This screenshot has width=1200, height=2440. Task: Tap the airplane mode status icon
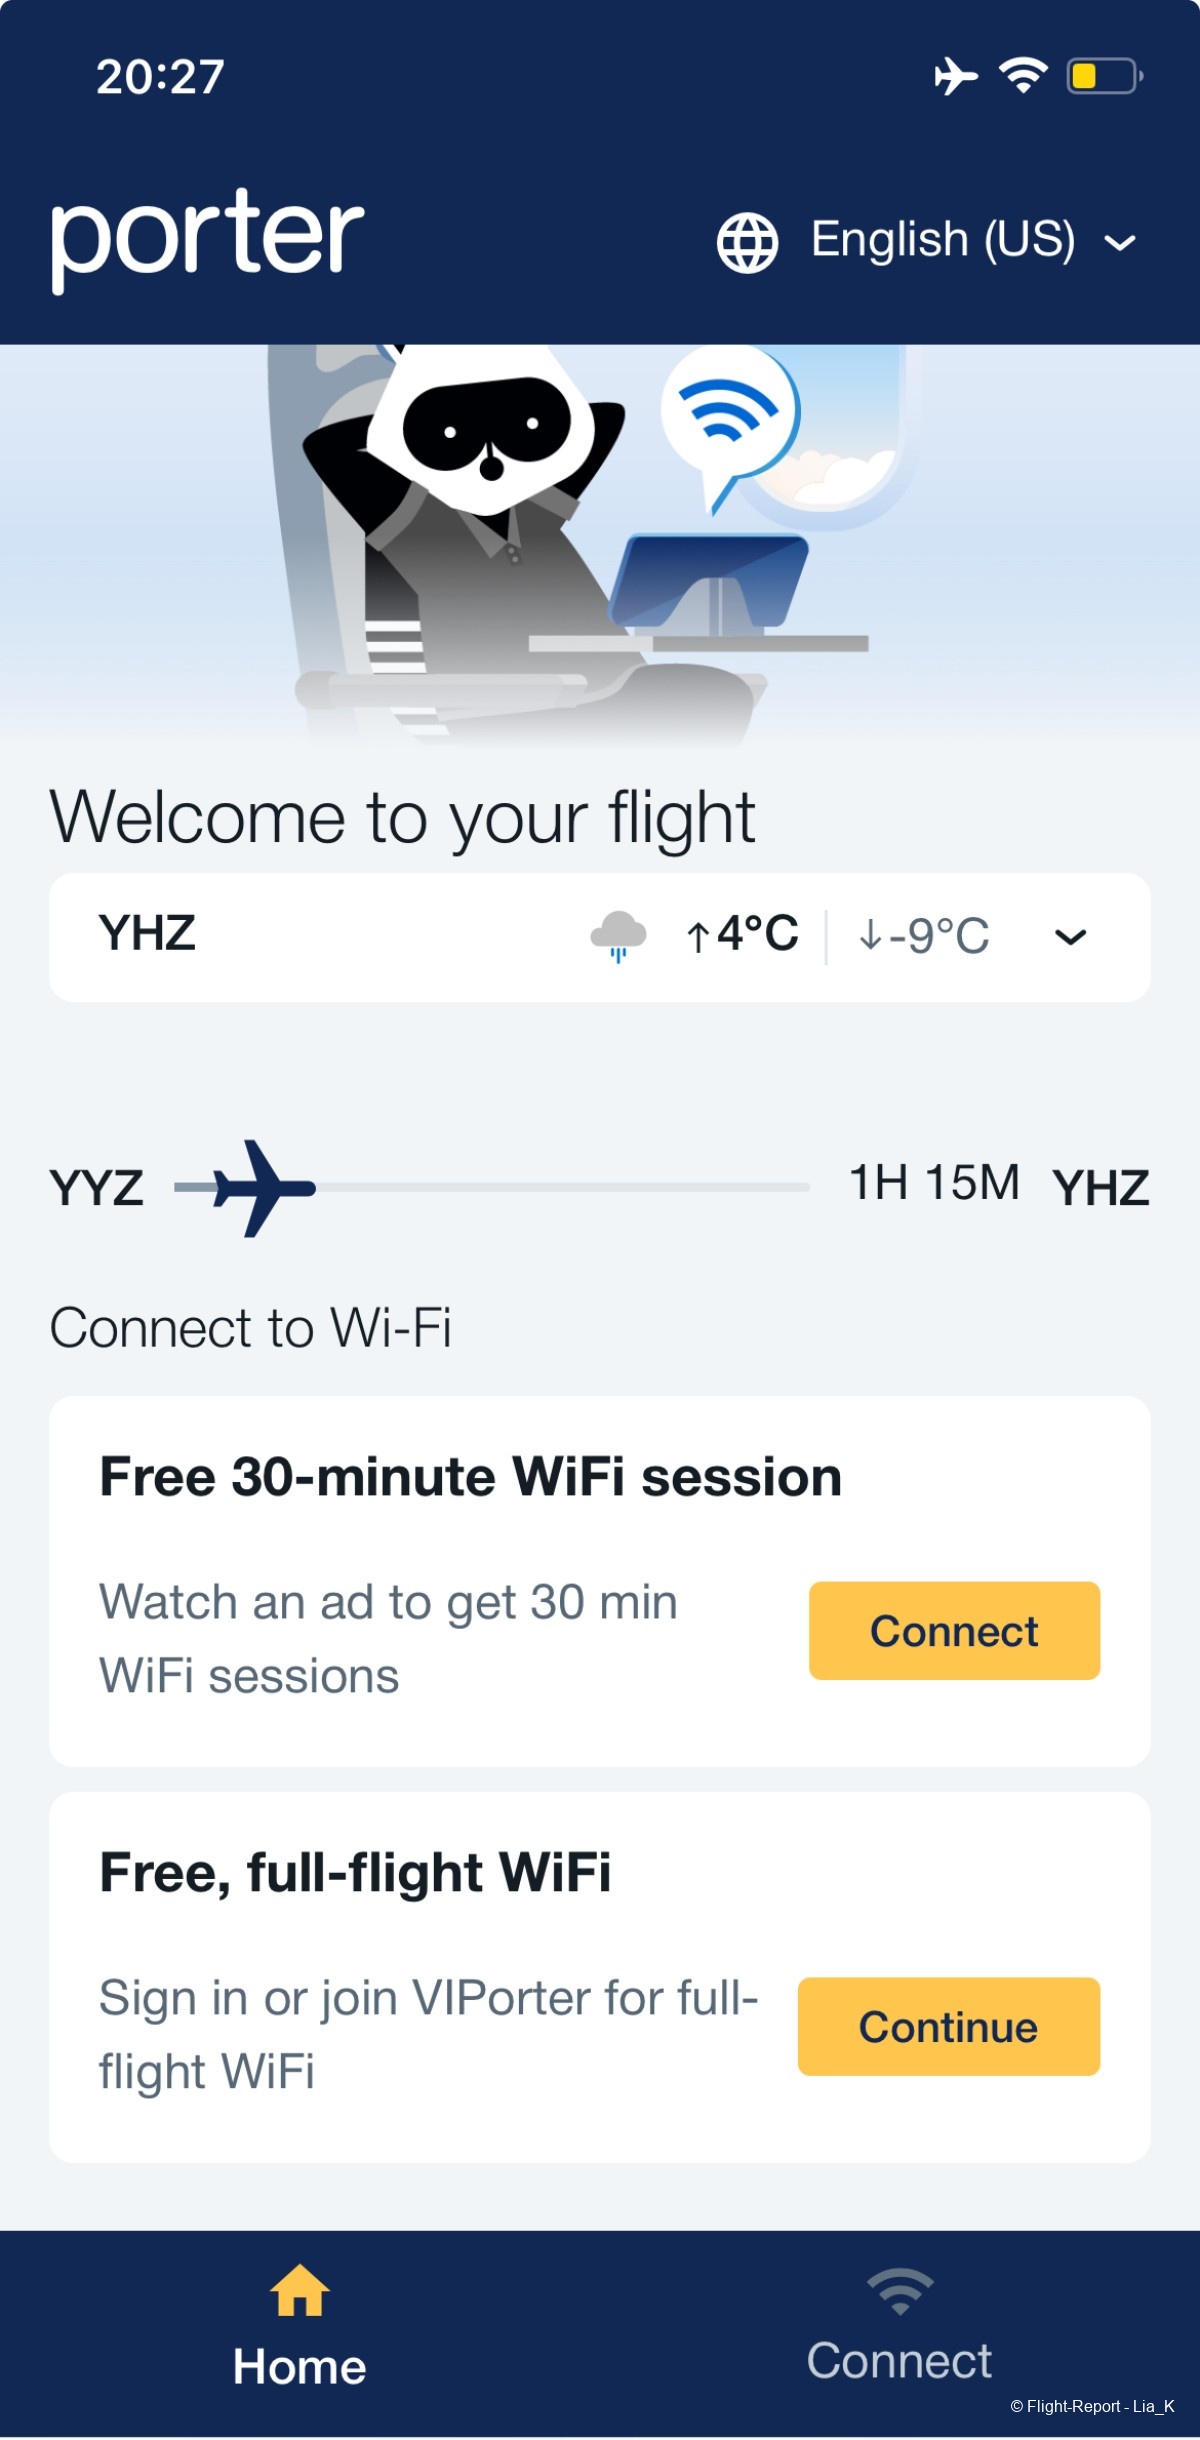[955, 76]
